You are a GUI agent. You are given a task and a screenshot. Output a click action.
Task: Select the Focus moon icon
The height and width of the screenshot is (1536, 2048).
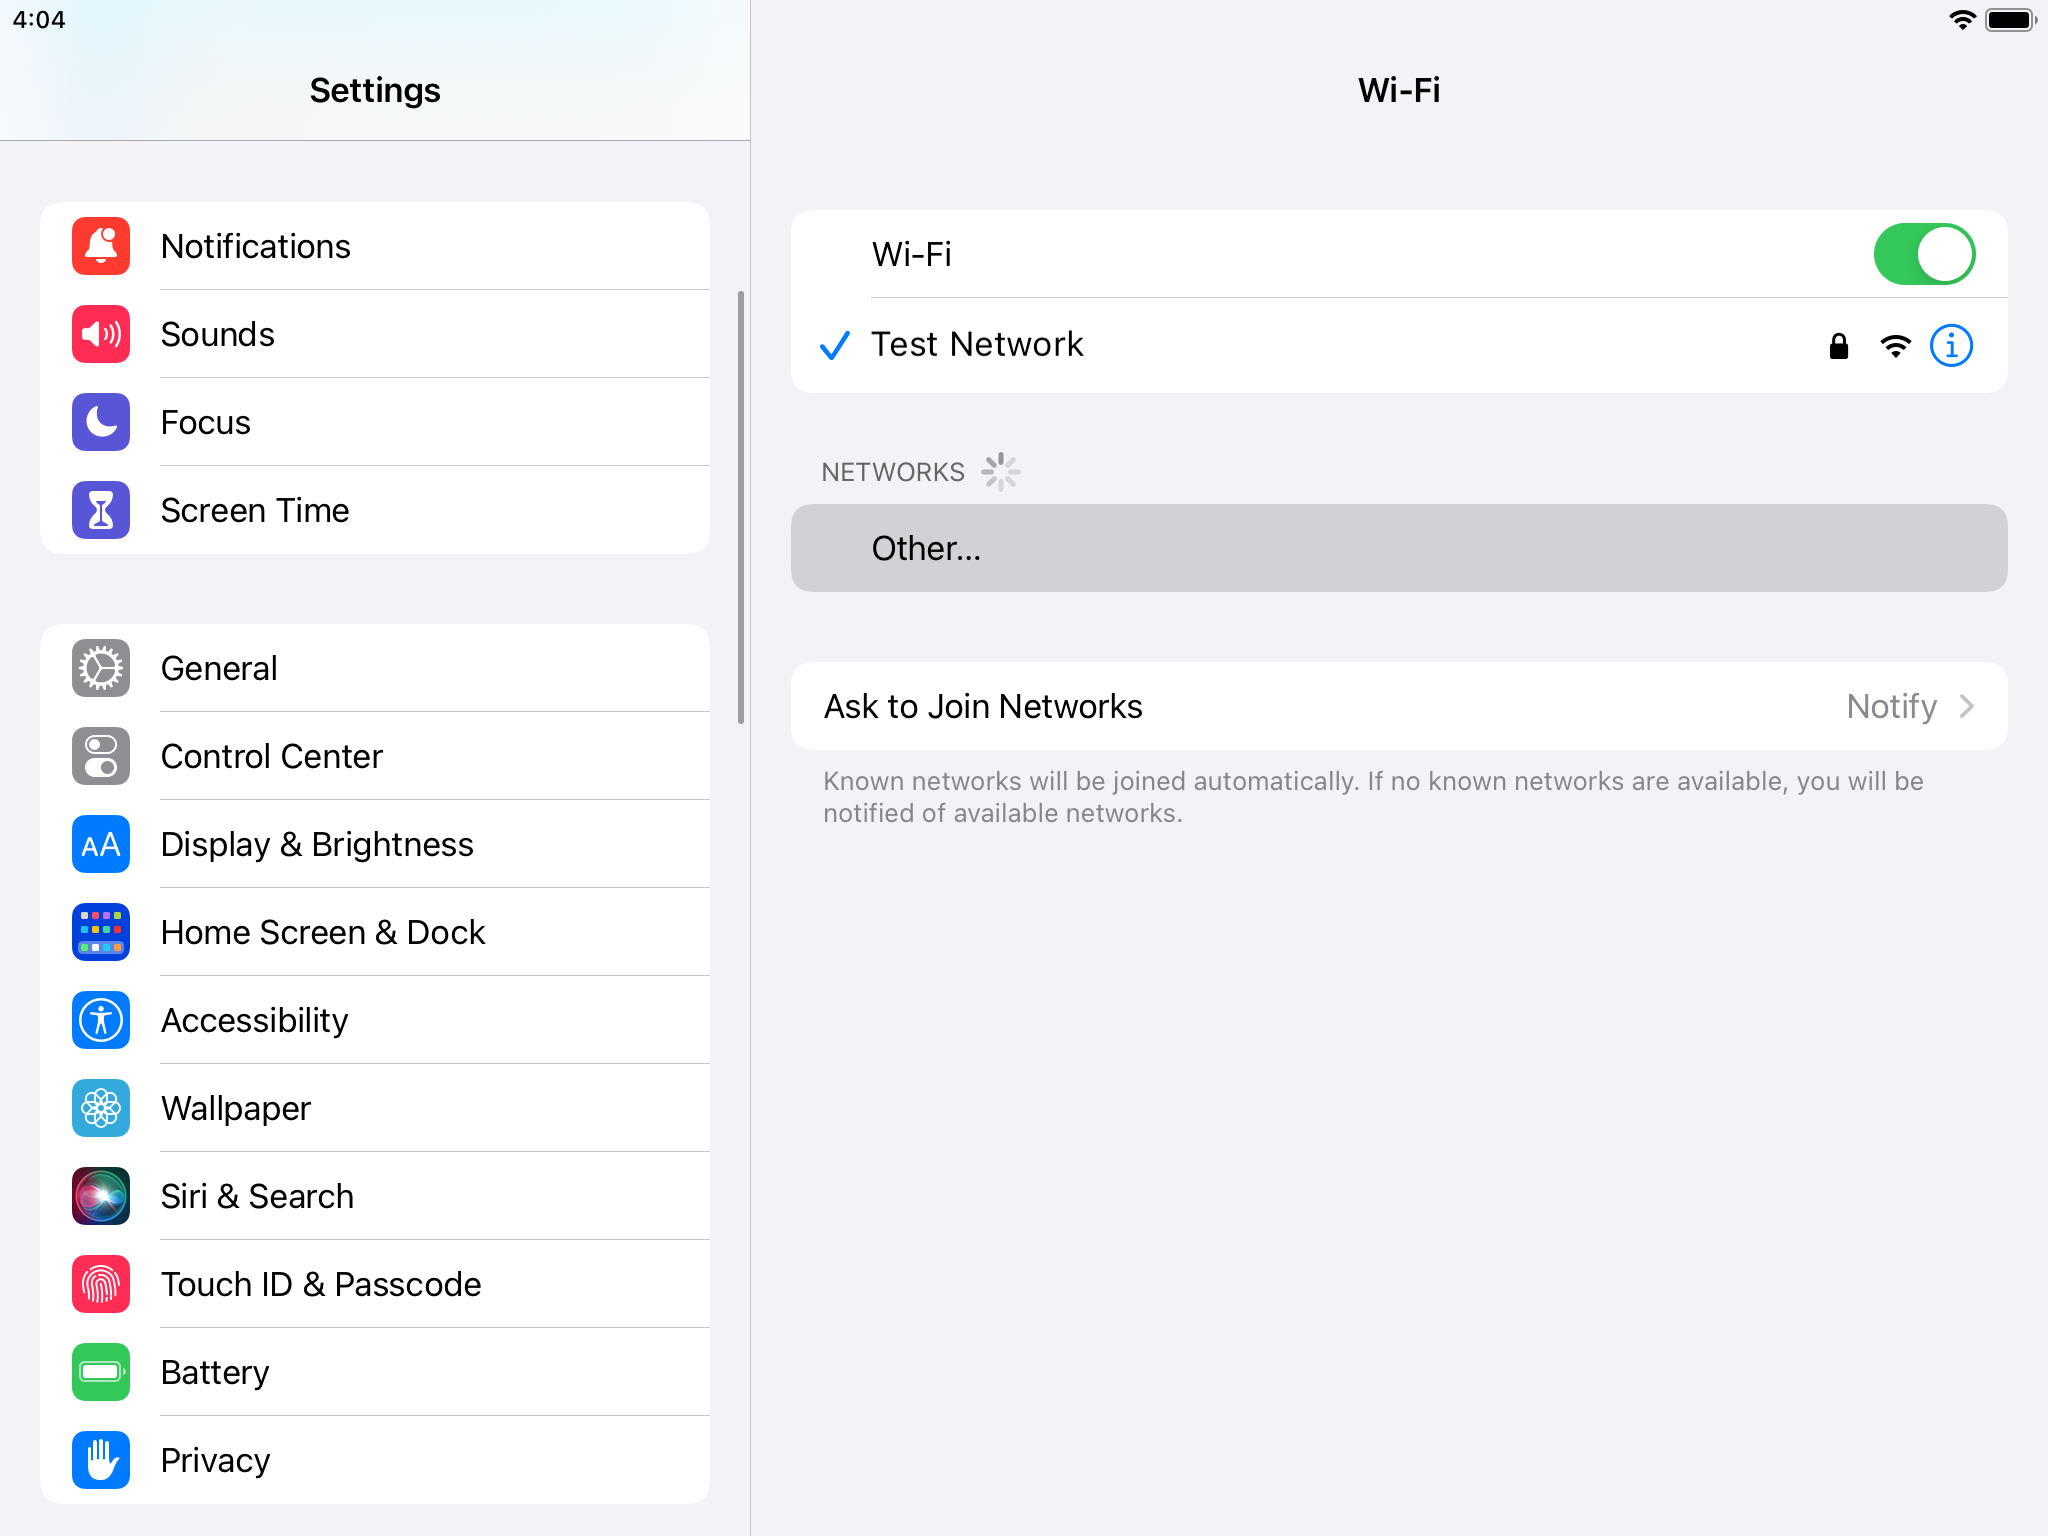pyautogui.click(x=101, y=422)
